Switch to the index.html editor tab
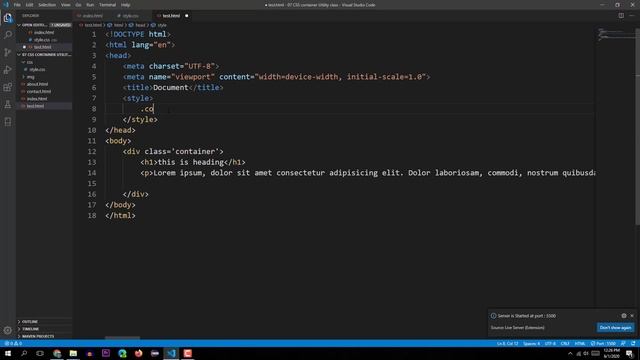Image resolution: width=640 pixels, height=360 pixels. (92, 16)
